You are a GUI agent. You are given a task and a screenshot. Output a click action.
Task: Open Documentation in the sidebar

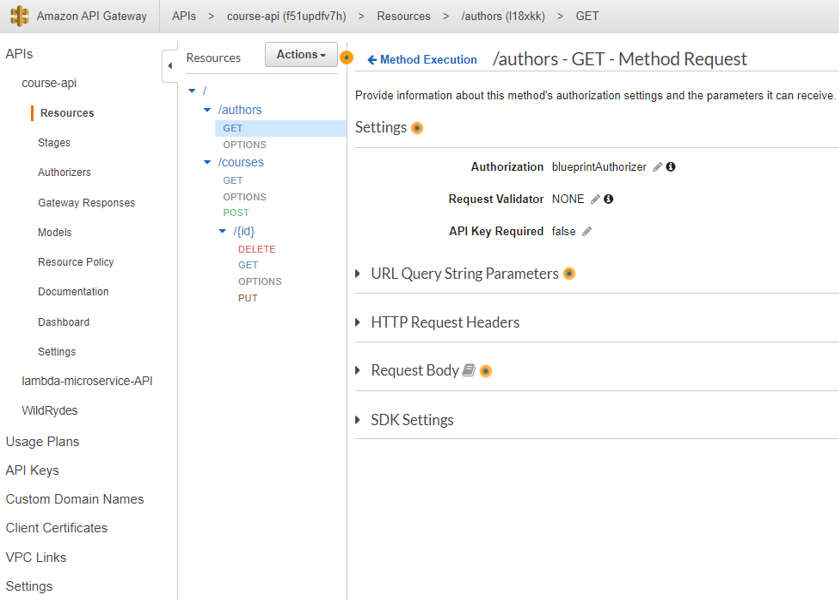[73, 292]
